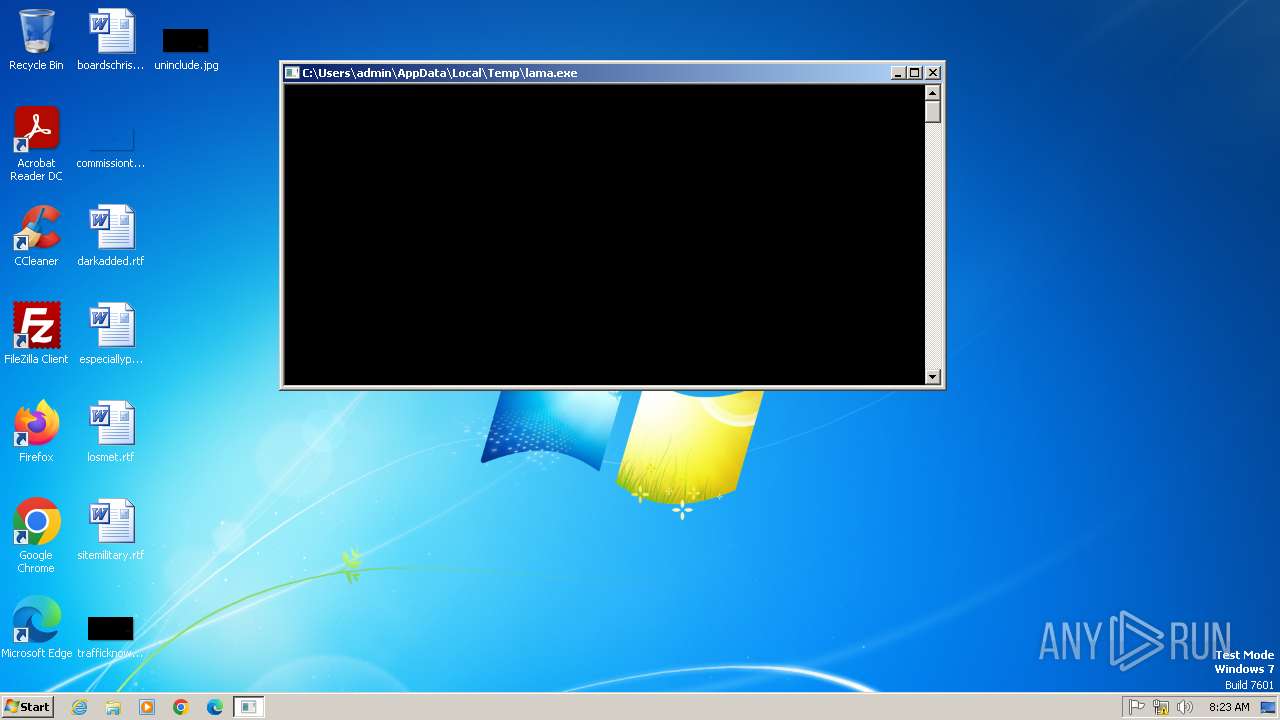Screen dimensions: 1280x720
Task: Launch Firefox desktop shortcut
Action: click(36, 432)
